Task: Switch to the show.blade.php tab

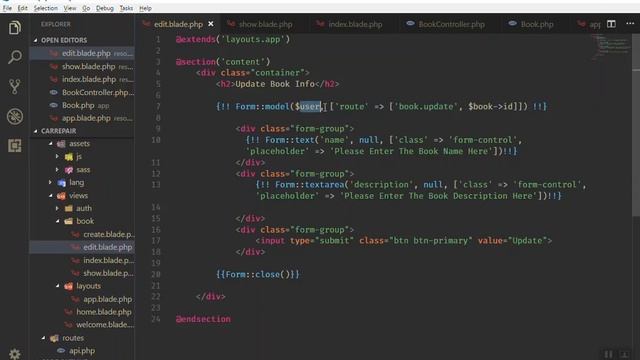Action: click(265, 24)
